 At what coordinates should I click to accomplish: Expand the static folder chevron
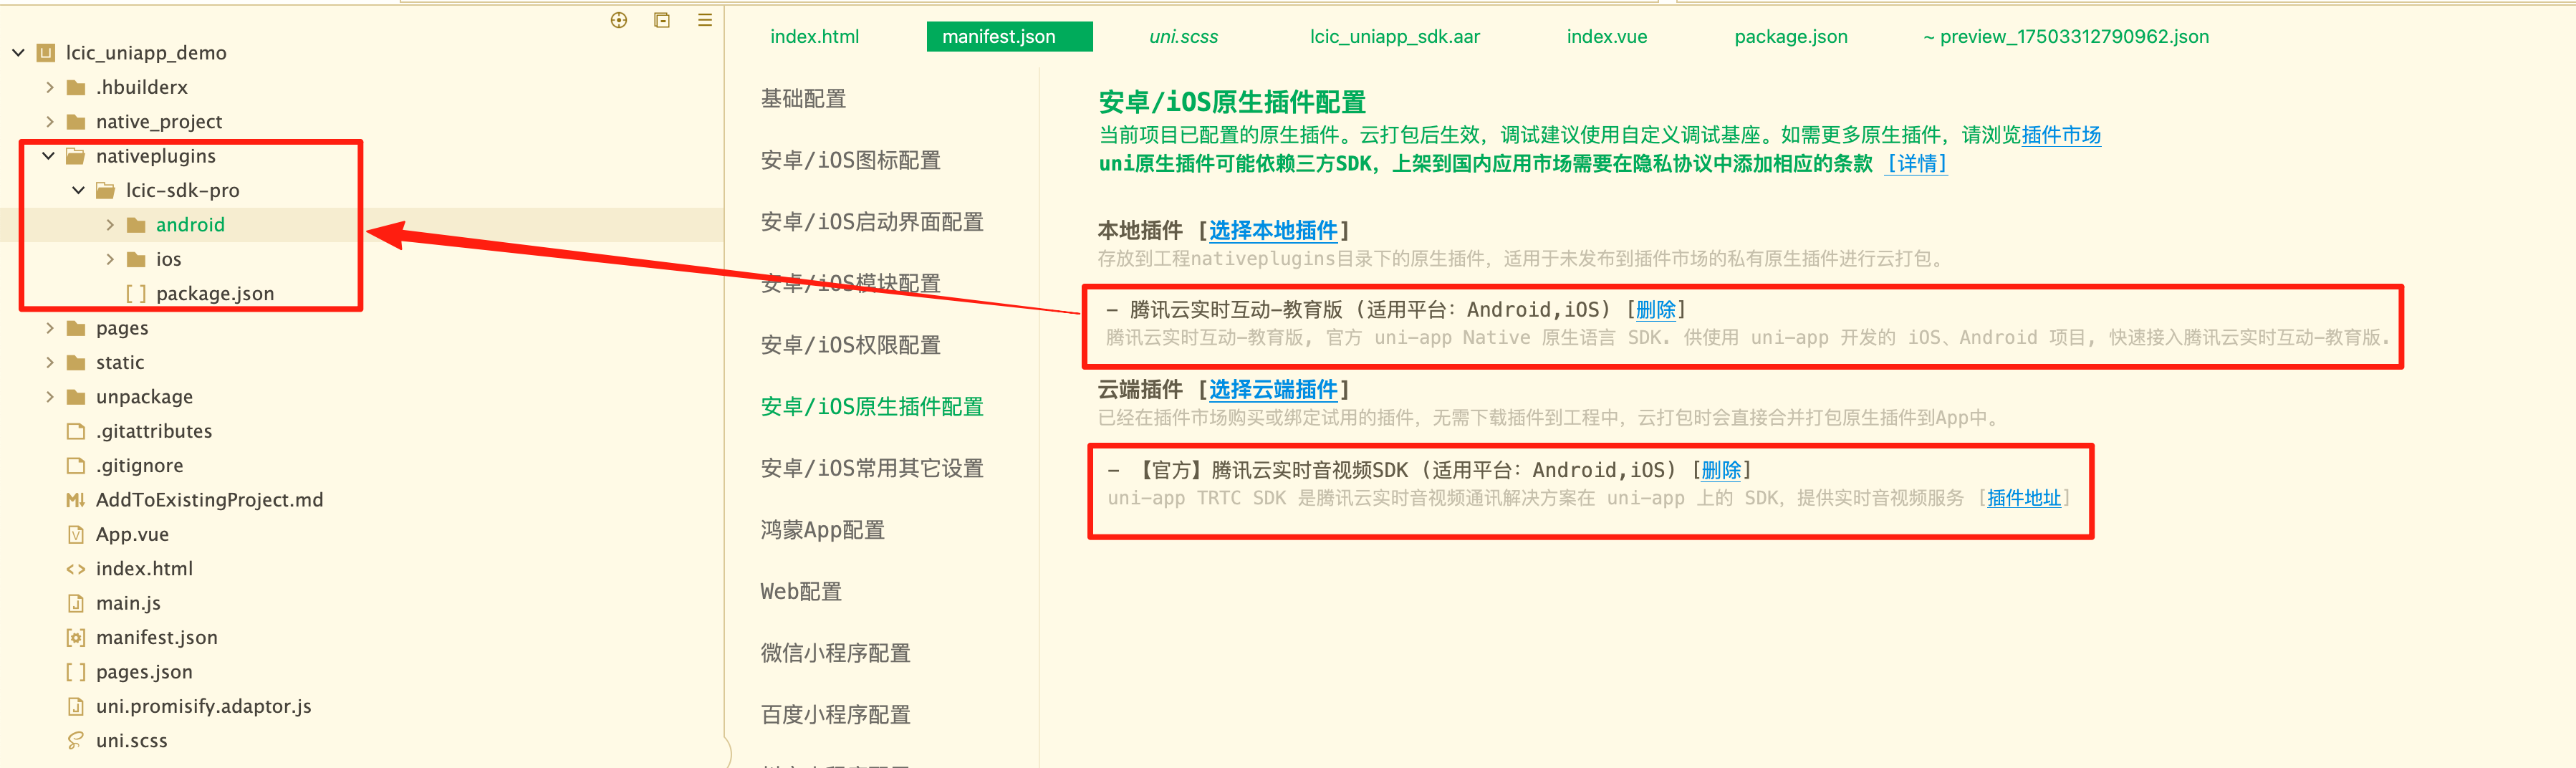[50, 362]
